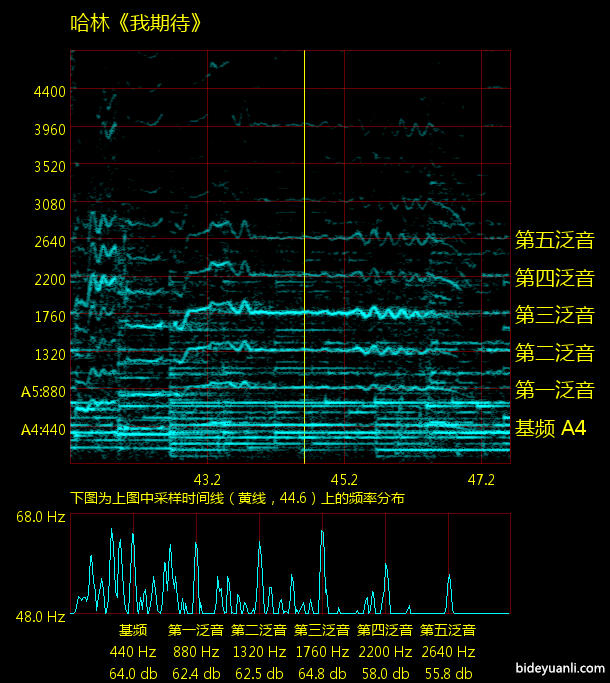
Task: Click the 64.0 db fundamental reading
Action: 133,673
